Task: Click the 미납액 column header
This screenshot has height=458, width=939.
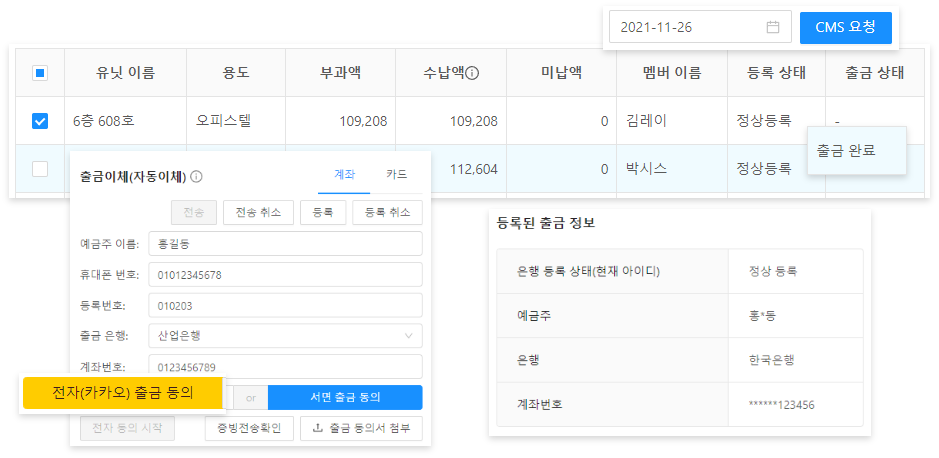Action: point(561,73)
